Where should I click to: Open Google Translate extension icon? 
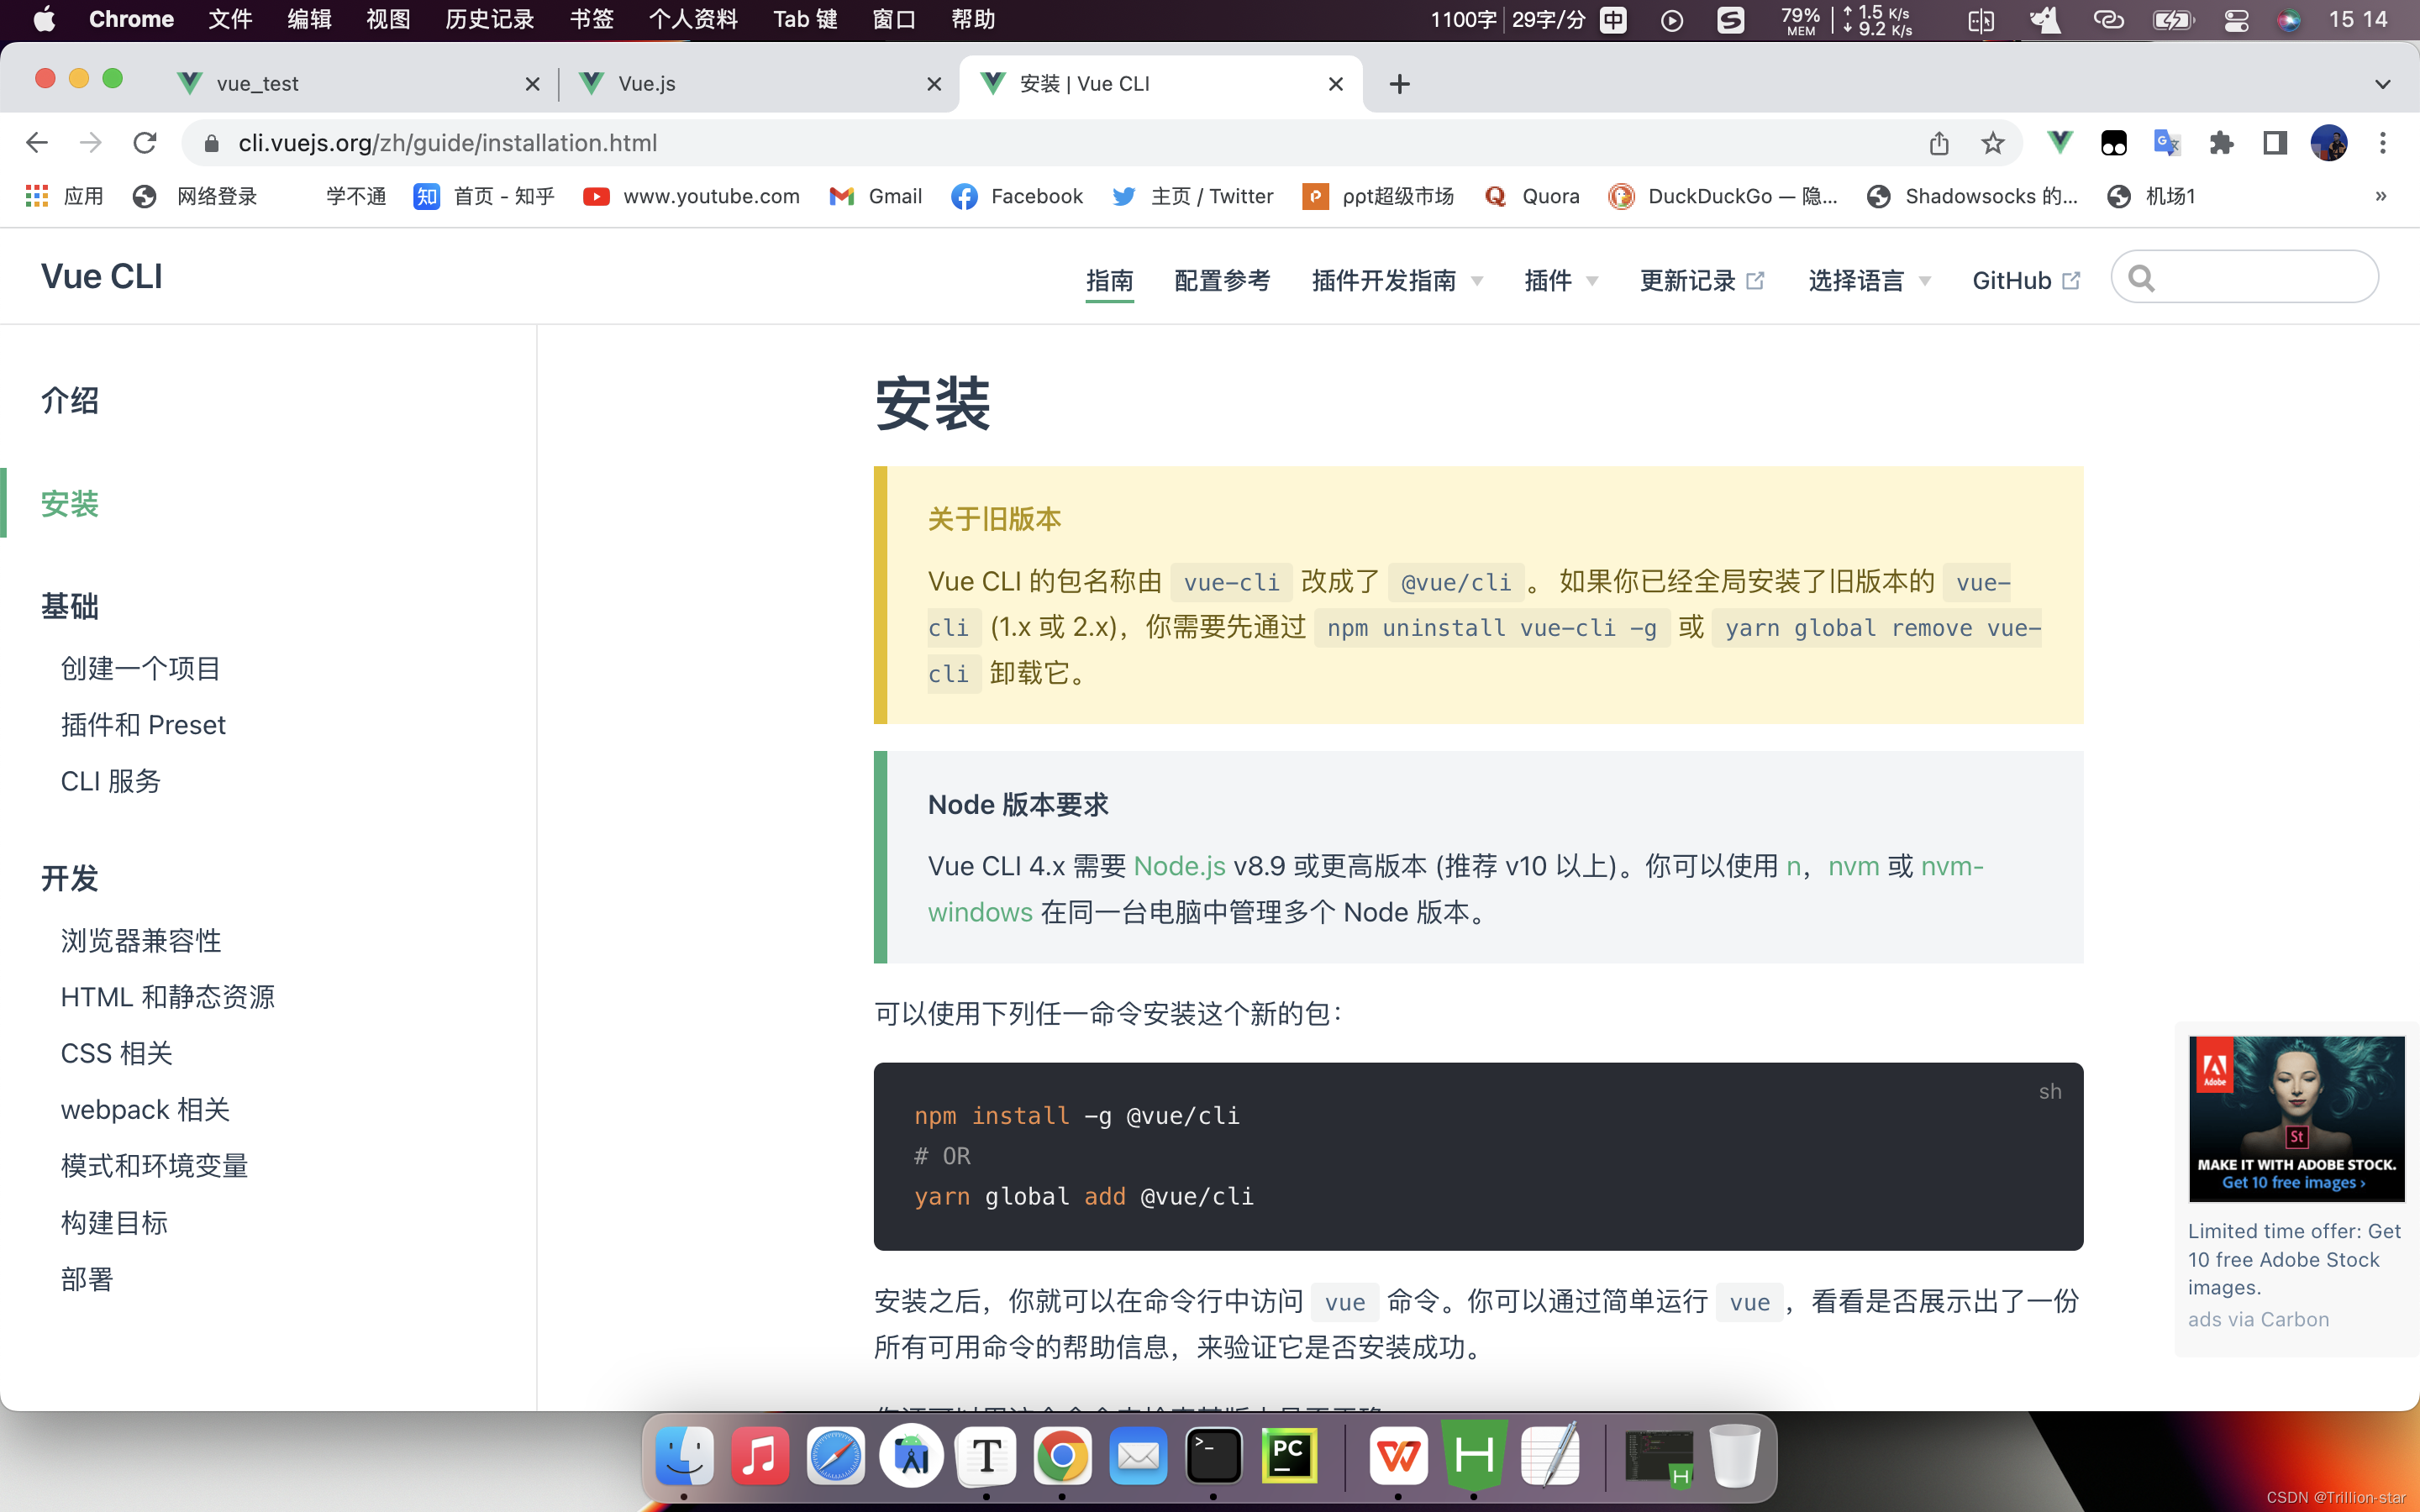(2167, 143)
